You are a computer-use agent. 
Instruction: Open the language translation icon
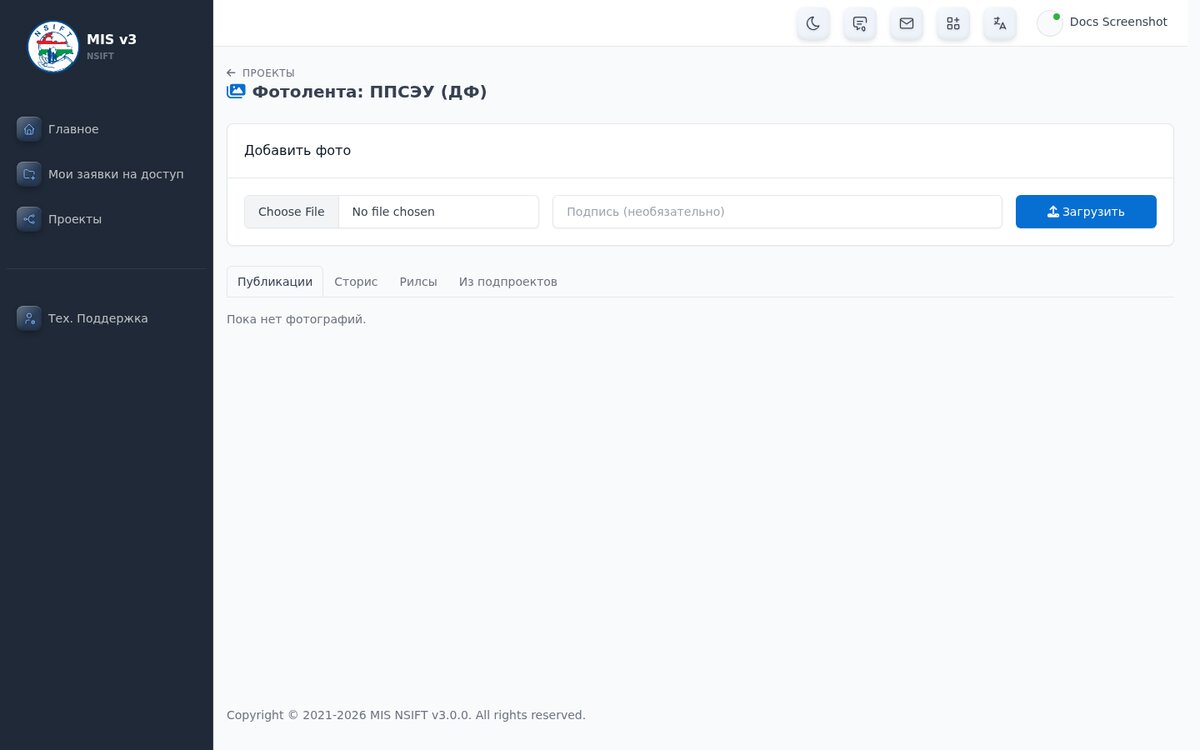(x=1000, y=23)
